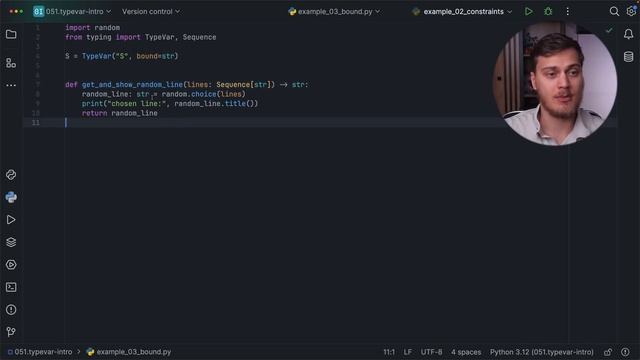Open 051.typevar-intro project dropdown

click(x=72, y=11)
